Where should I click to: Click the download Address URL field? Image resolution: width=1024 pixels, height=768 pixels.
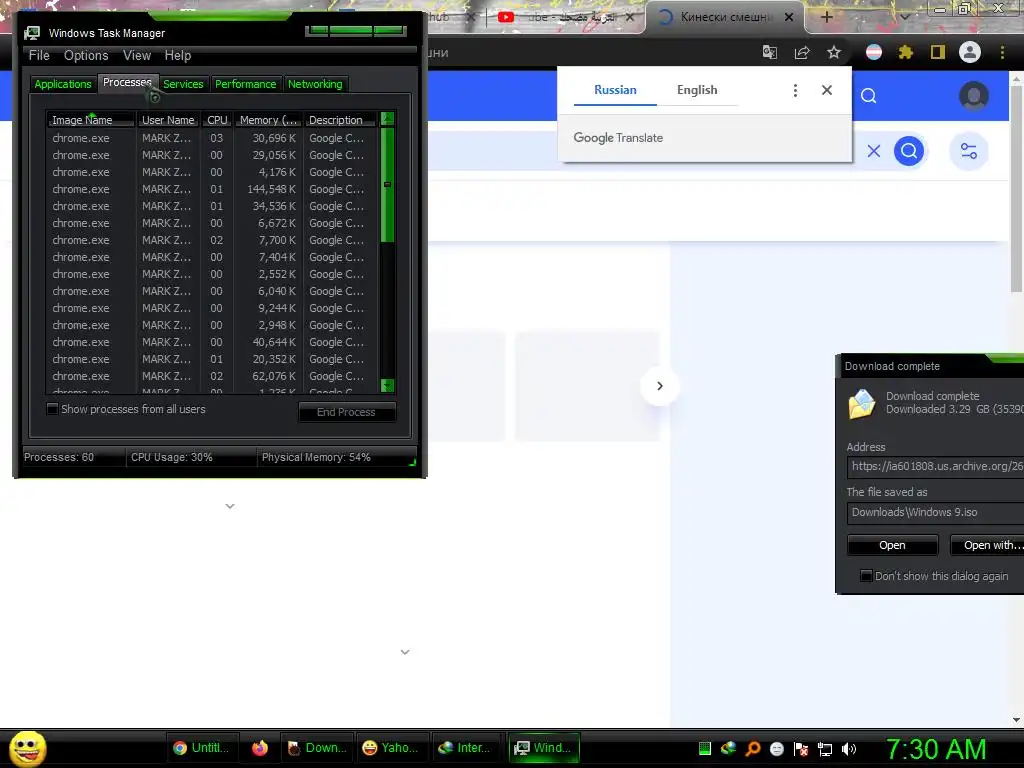point(936,466)
